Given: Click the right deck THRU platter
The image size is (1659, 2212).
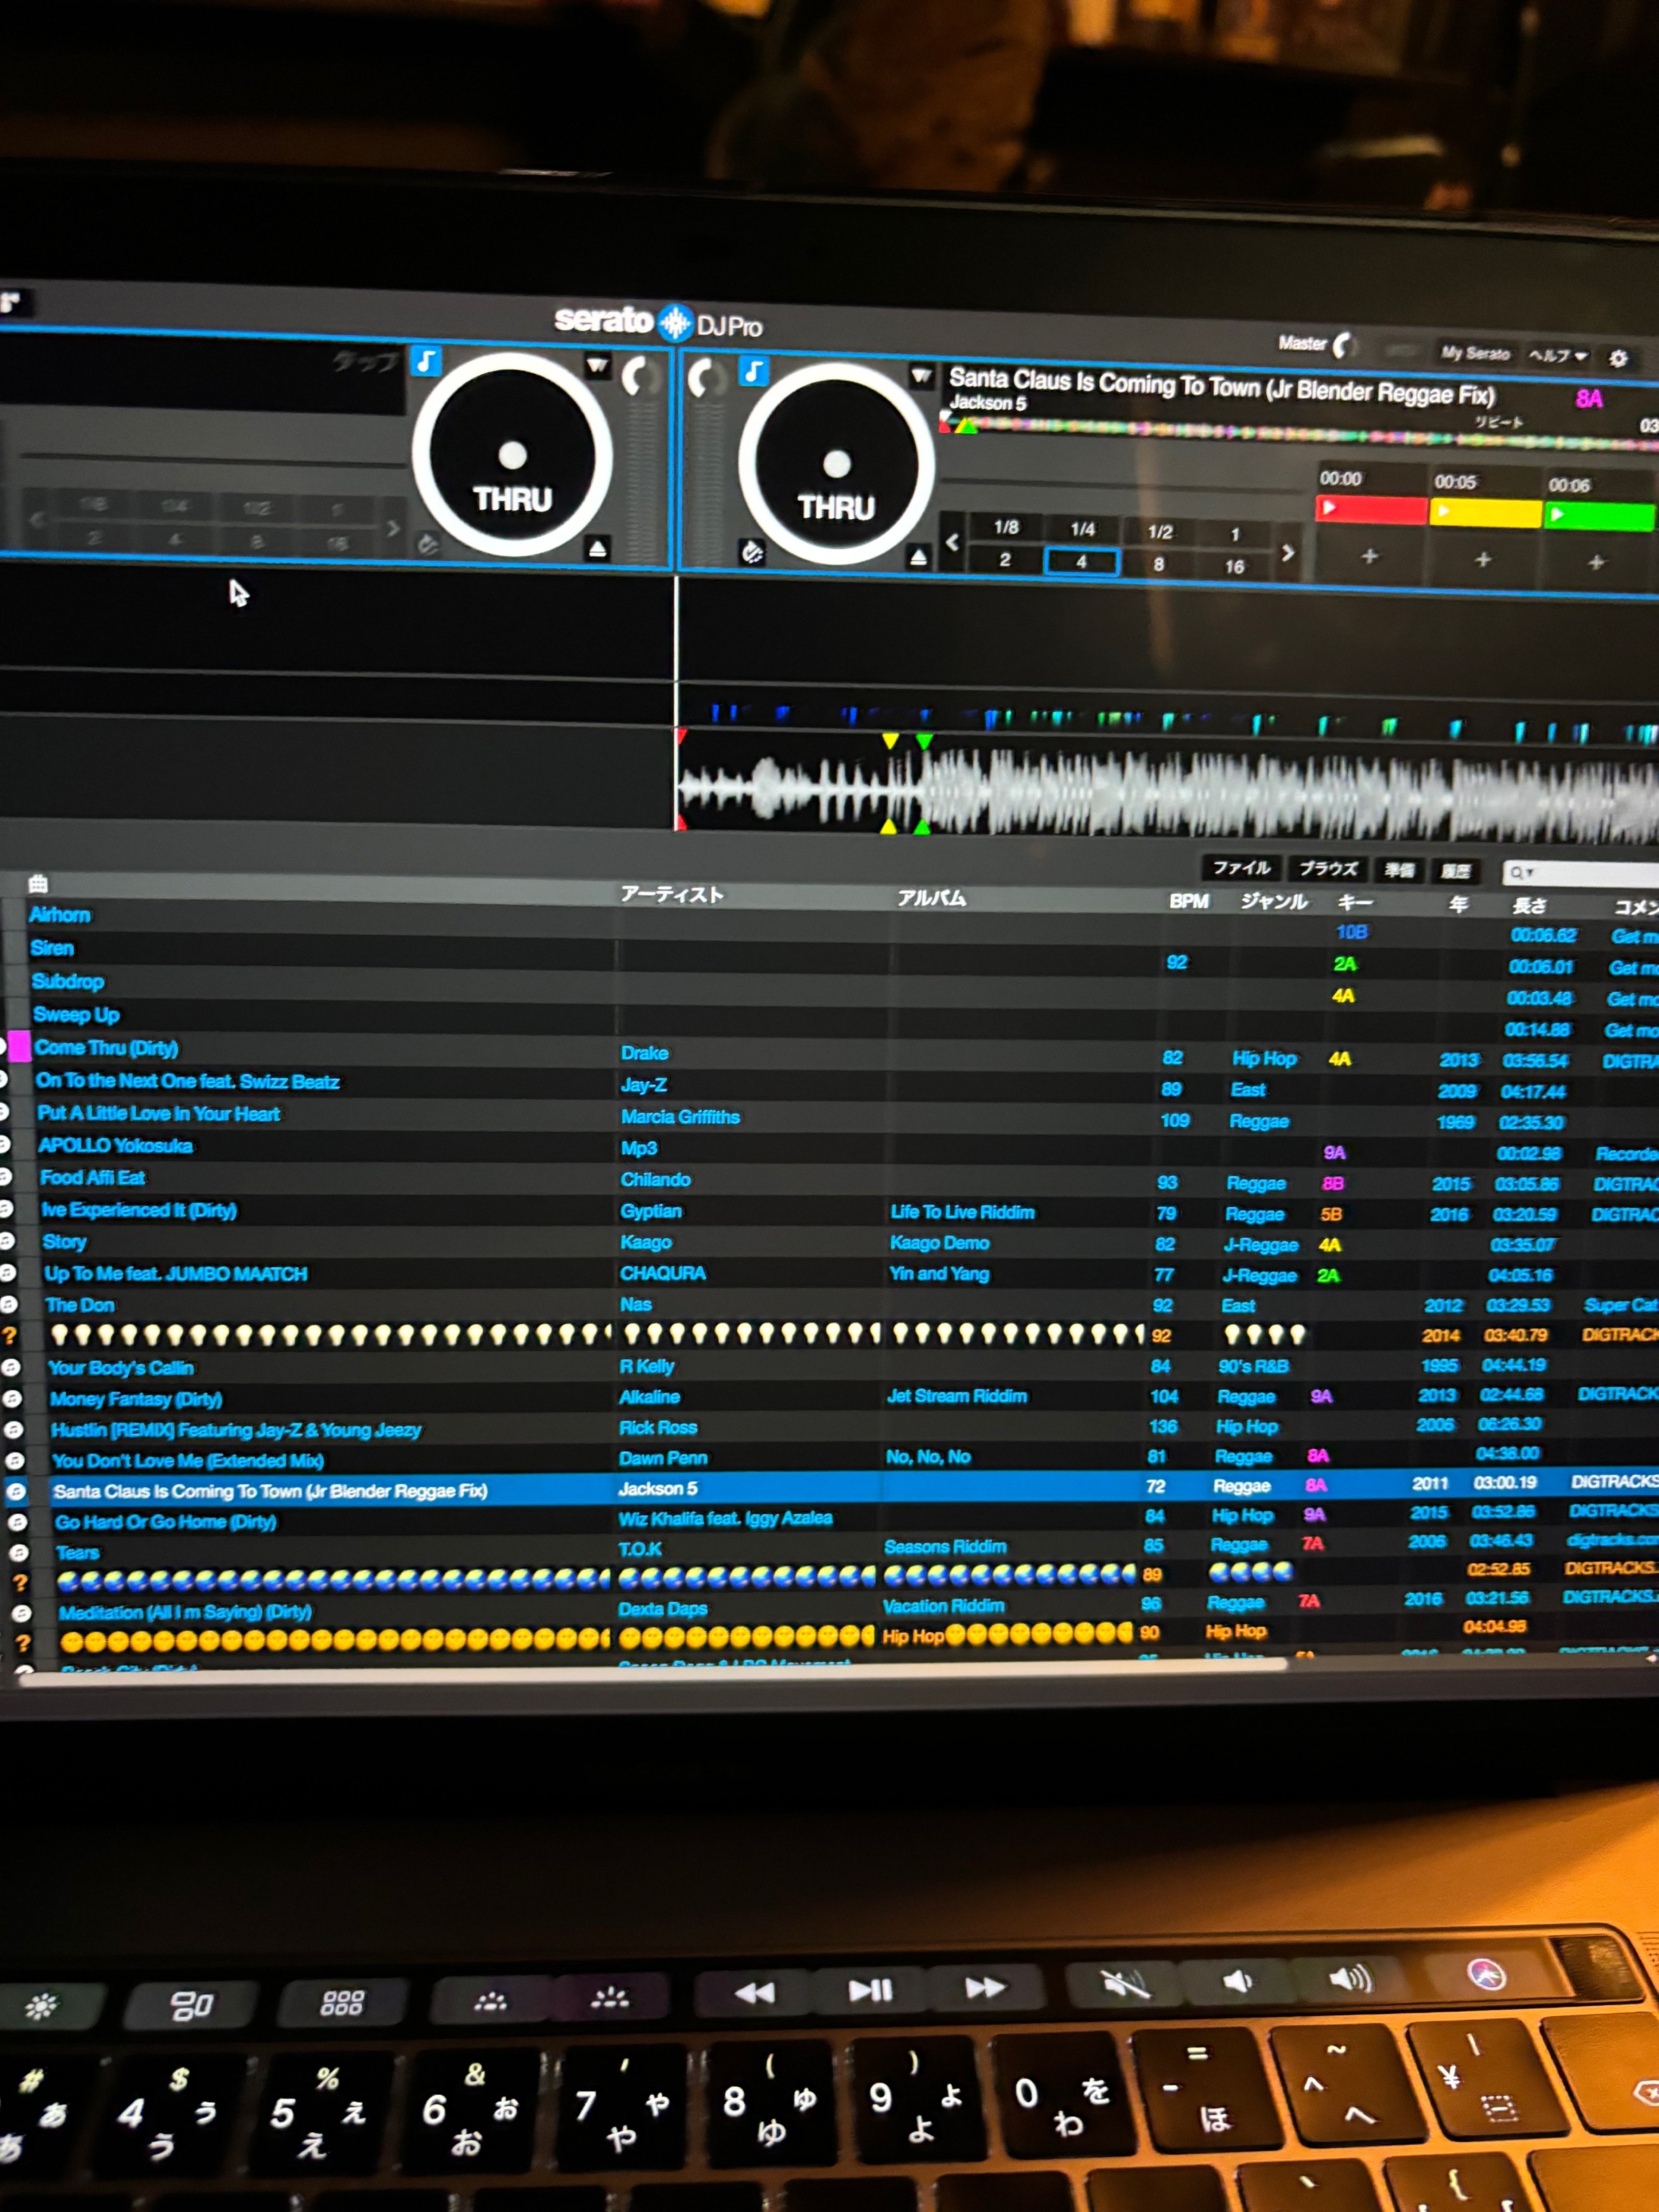Looking at the screenshot, I should click(x=836, y=464).
